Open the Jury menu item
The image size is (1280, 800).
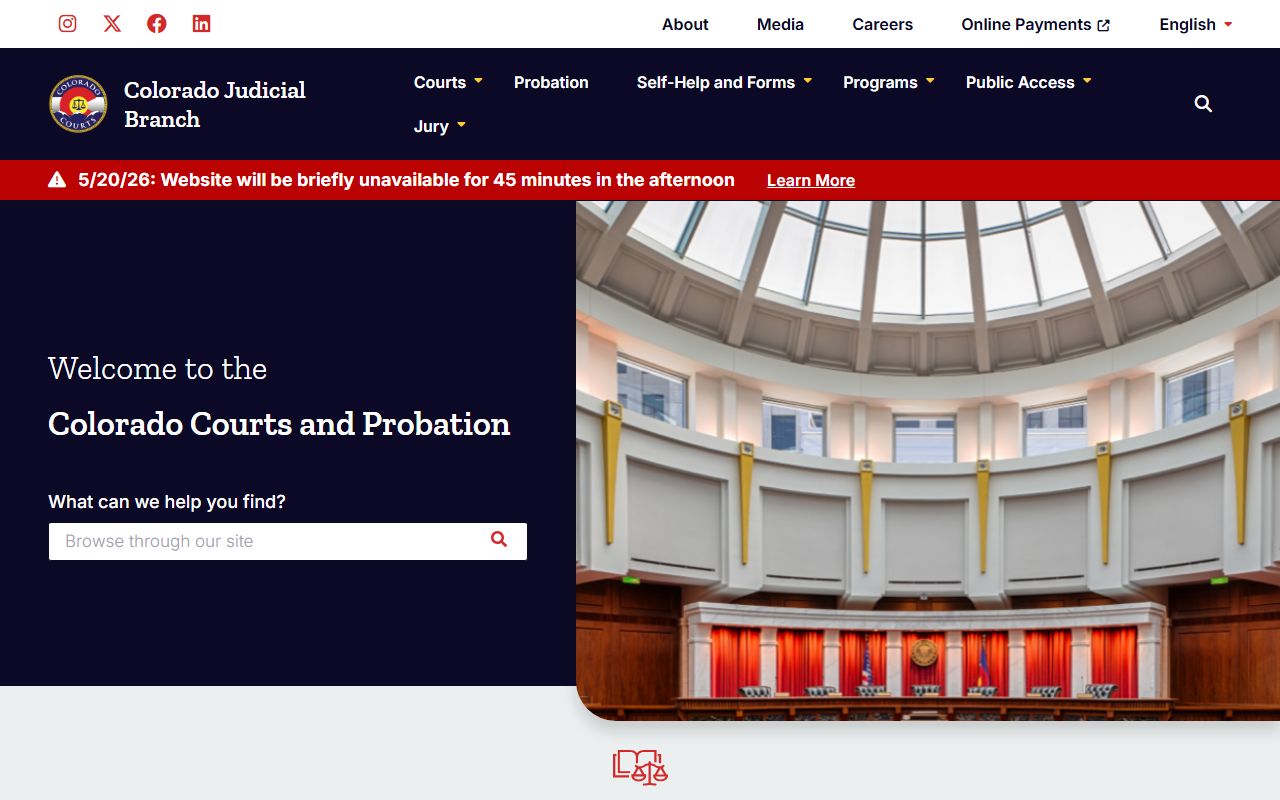pos(431,126)
